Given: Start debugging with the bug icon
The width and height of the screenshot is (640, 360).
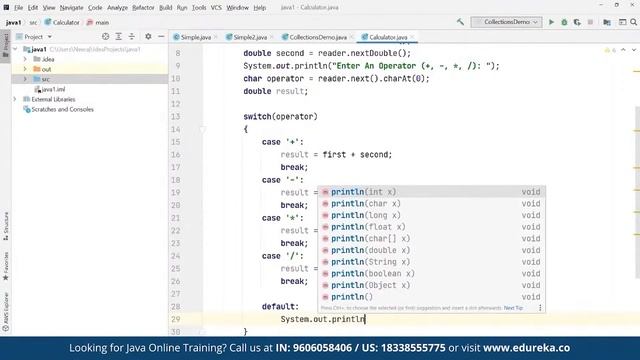Looking at the screenshot, I should tap(564, 22).
